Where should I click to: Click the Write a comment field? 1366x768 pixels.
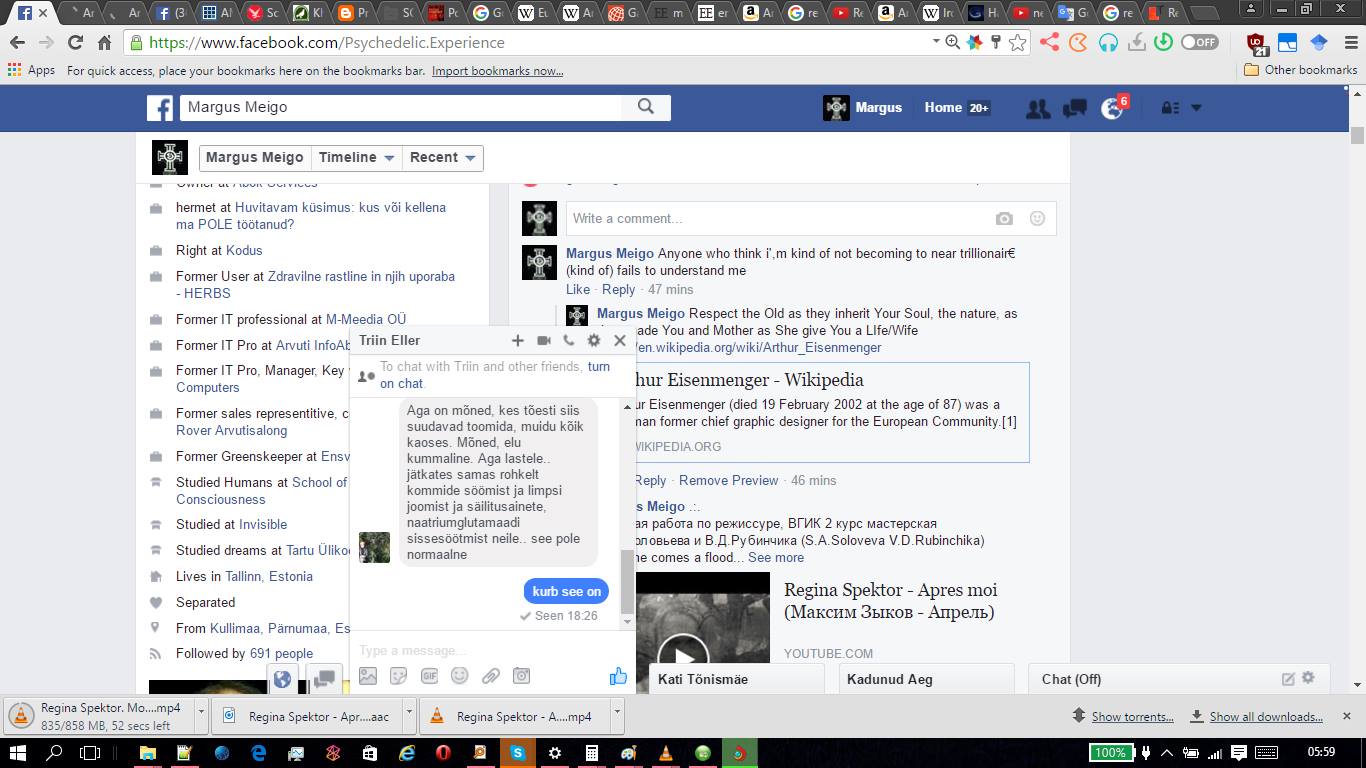[x=780, y=218]
